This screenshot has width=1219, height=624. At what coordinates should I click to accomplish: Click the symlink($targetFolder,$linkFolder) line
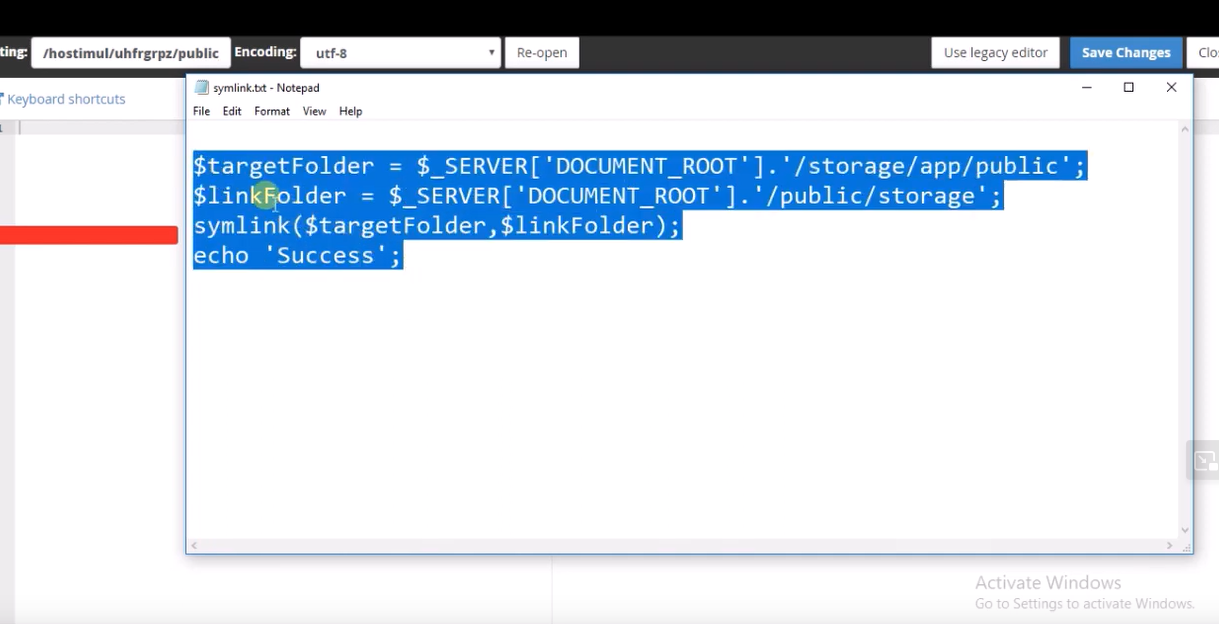436,226
